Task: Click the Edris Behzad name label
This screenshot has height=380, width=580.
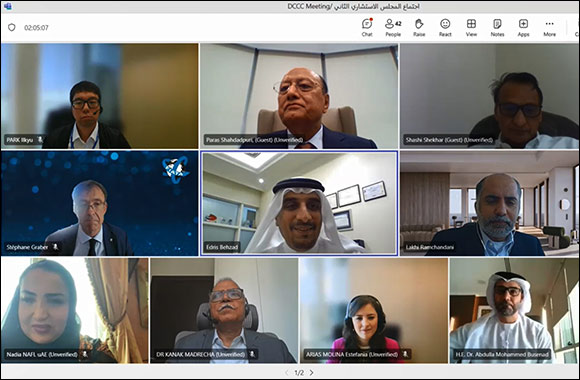Action: [x=222, y=247]
